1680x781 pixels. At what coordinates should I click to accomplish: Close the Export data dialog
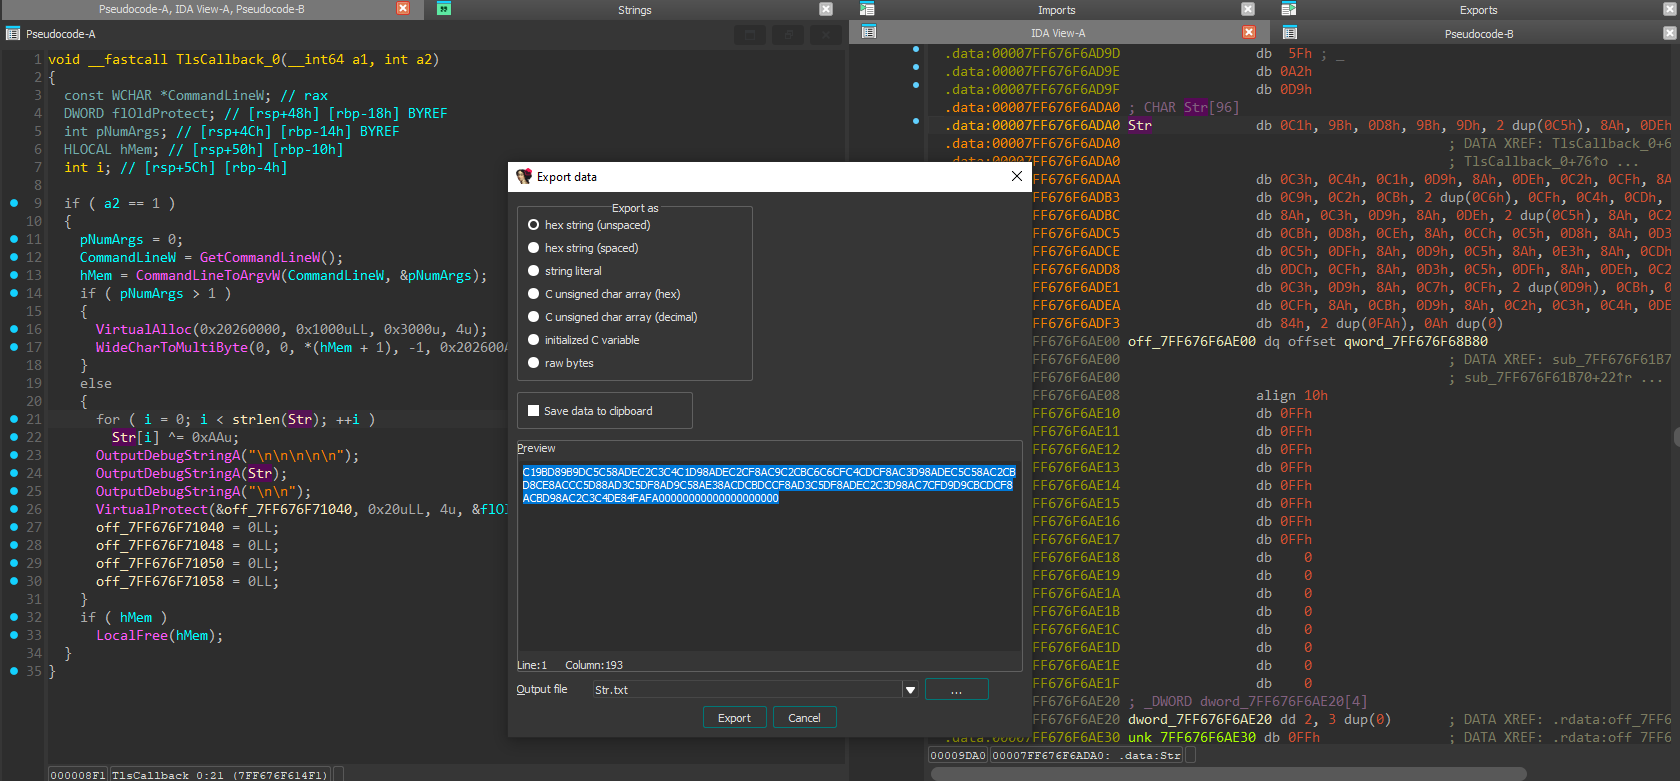tap(1017, 176)
